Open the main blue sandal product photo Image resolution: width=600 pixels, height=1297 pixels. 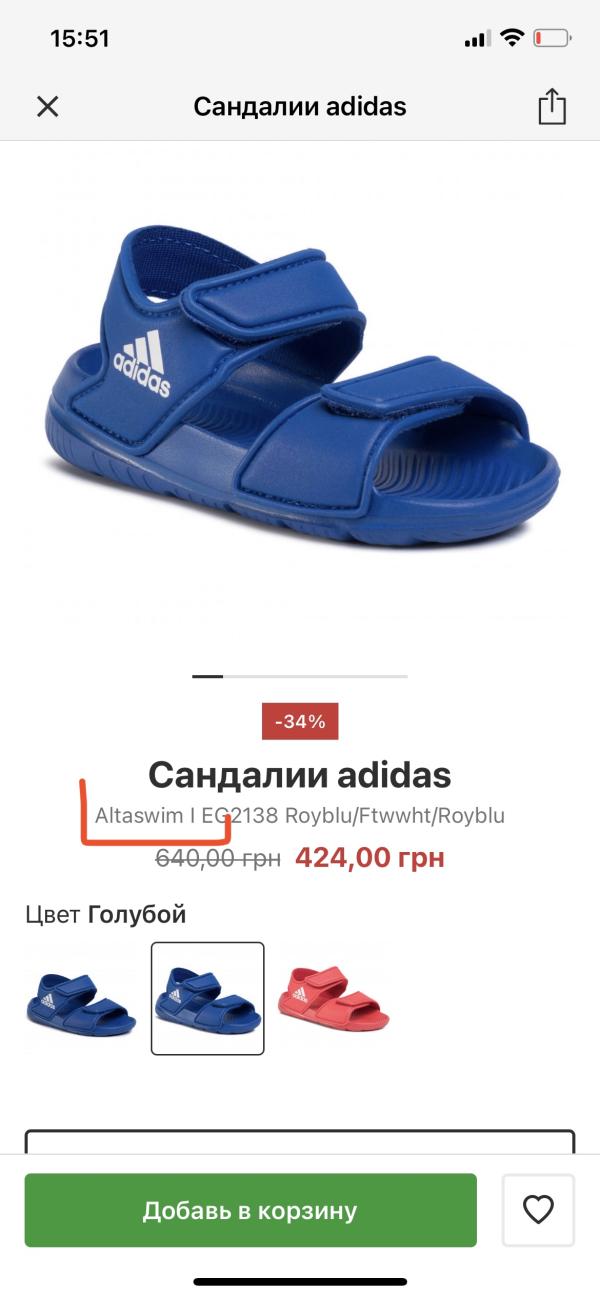point(300,385)
